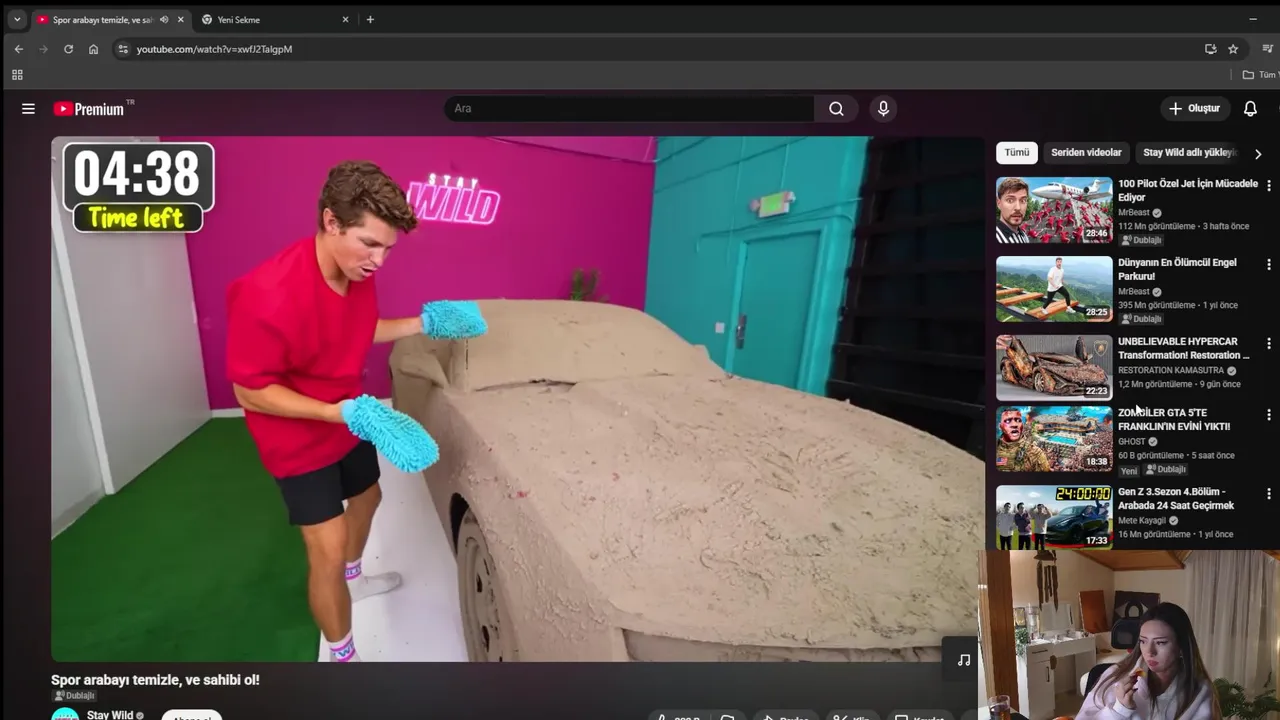Open options for 'Gen Z 3.Sezon 4.Bölüm' video
The image size is (1280, 720).
pyautogui.click(x=1269, y=494)
